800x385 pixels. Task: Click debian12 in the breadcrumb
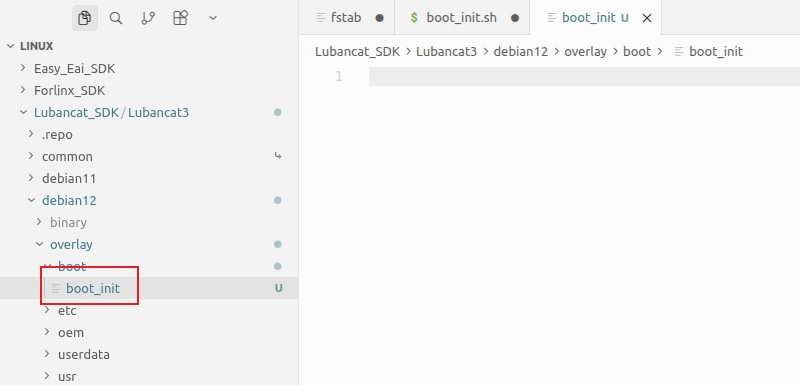(x=520, y=52)
